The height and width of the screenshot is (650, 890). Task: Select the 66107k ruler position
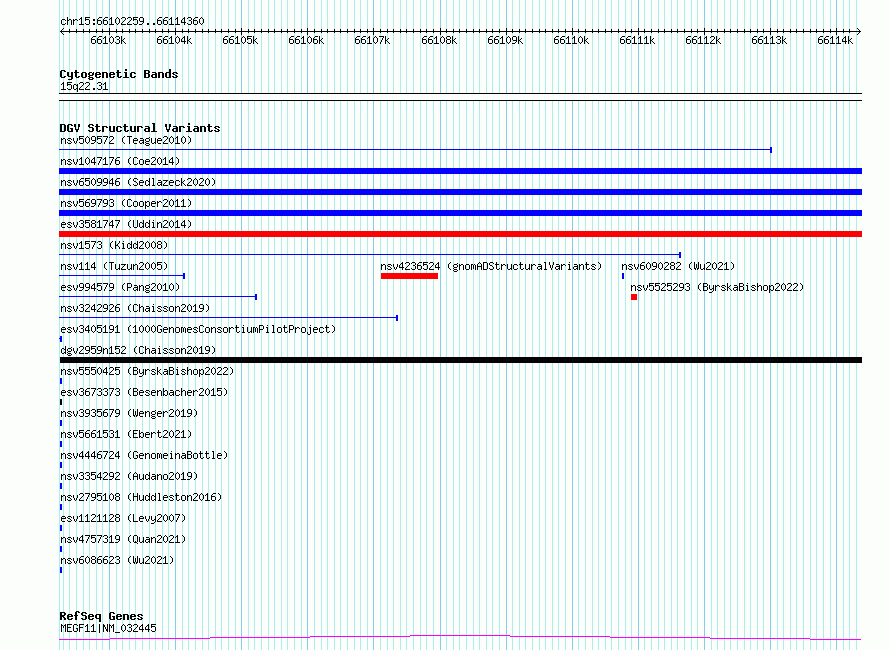[x=372, y=40]
